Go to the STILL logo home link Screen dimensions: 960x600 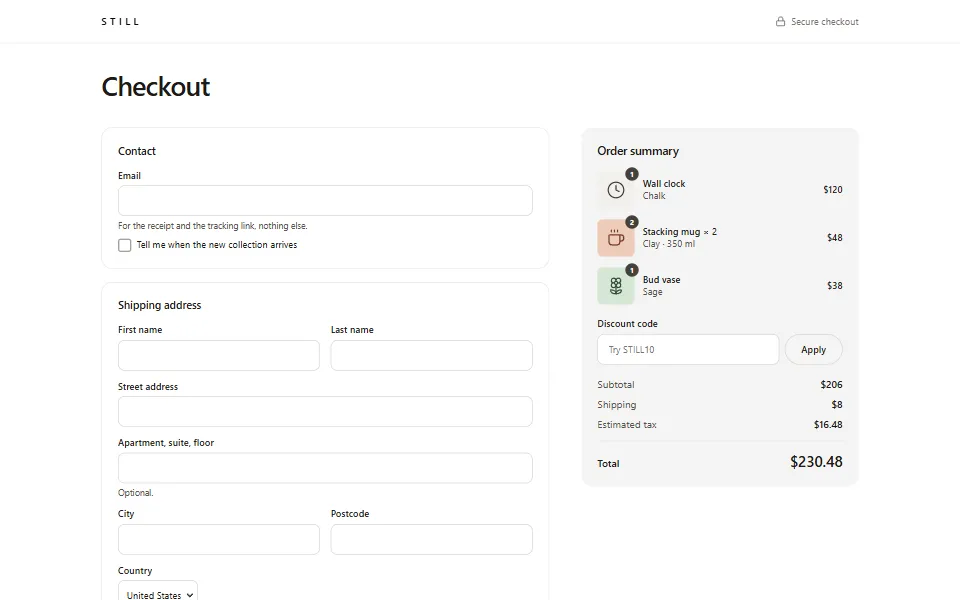pos(120,21)
